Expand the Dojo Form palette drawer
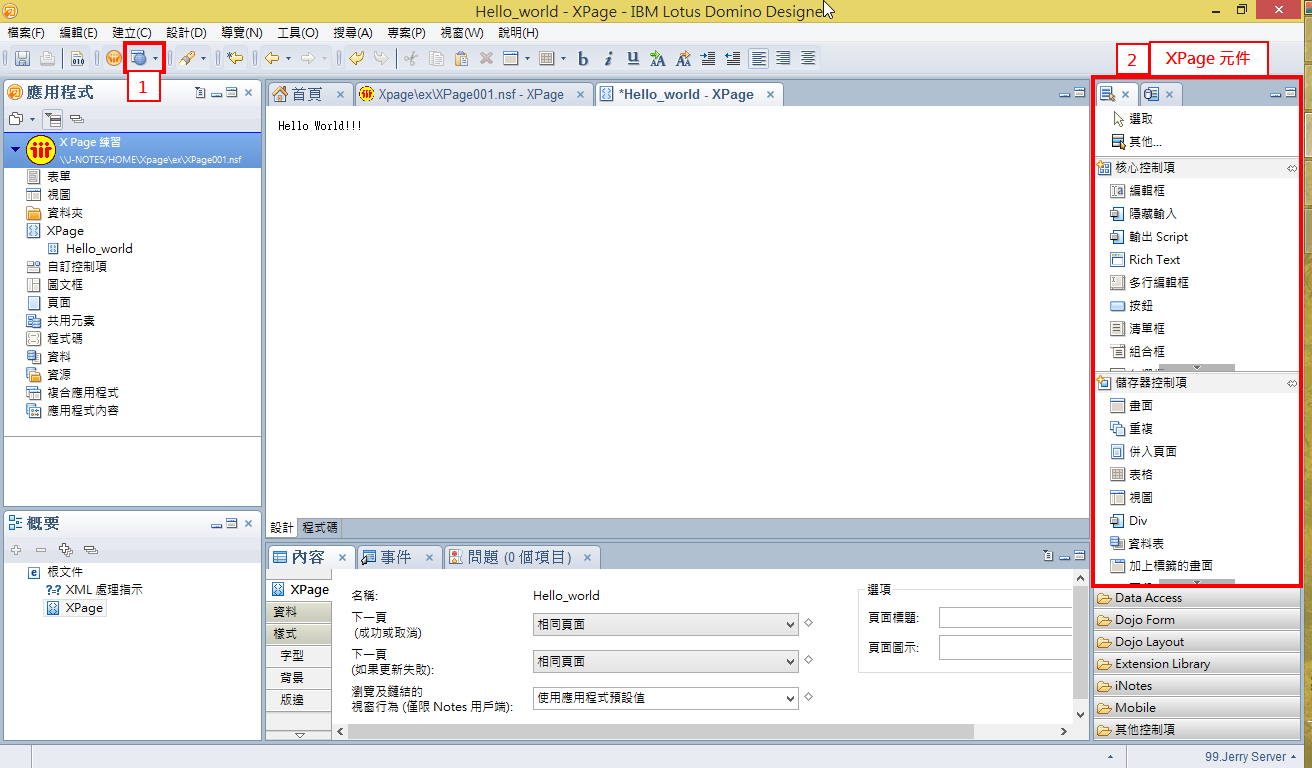Screen dimensions: 1312x768 1197,620
